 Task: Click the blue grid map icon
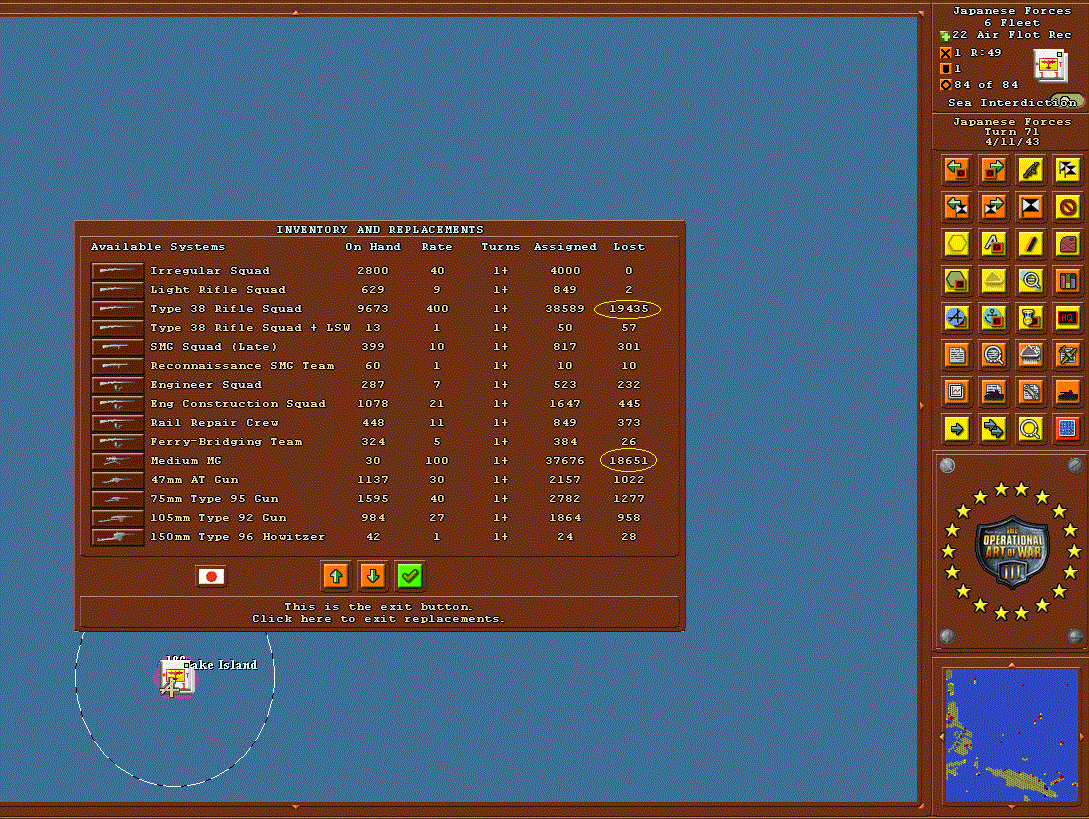tap(1067, 429)
